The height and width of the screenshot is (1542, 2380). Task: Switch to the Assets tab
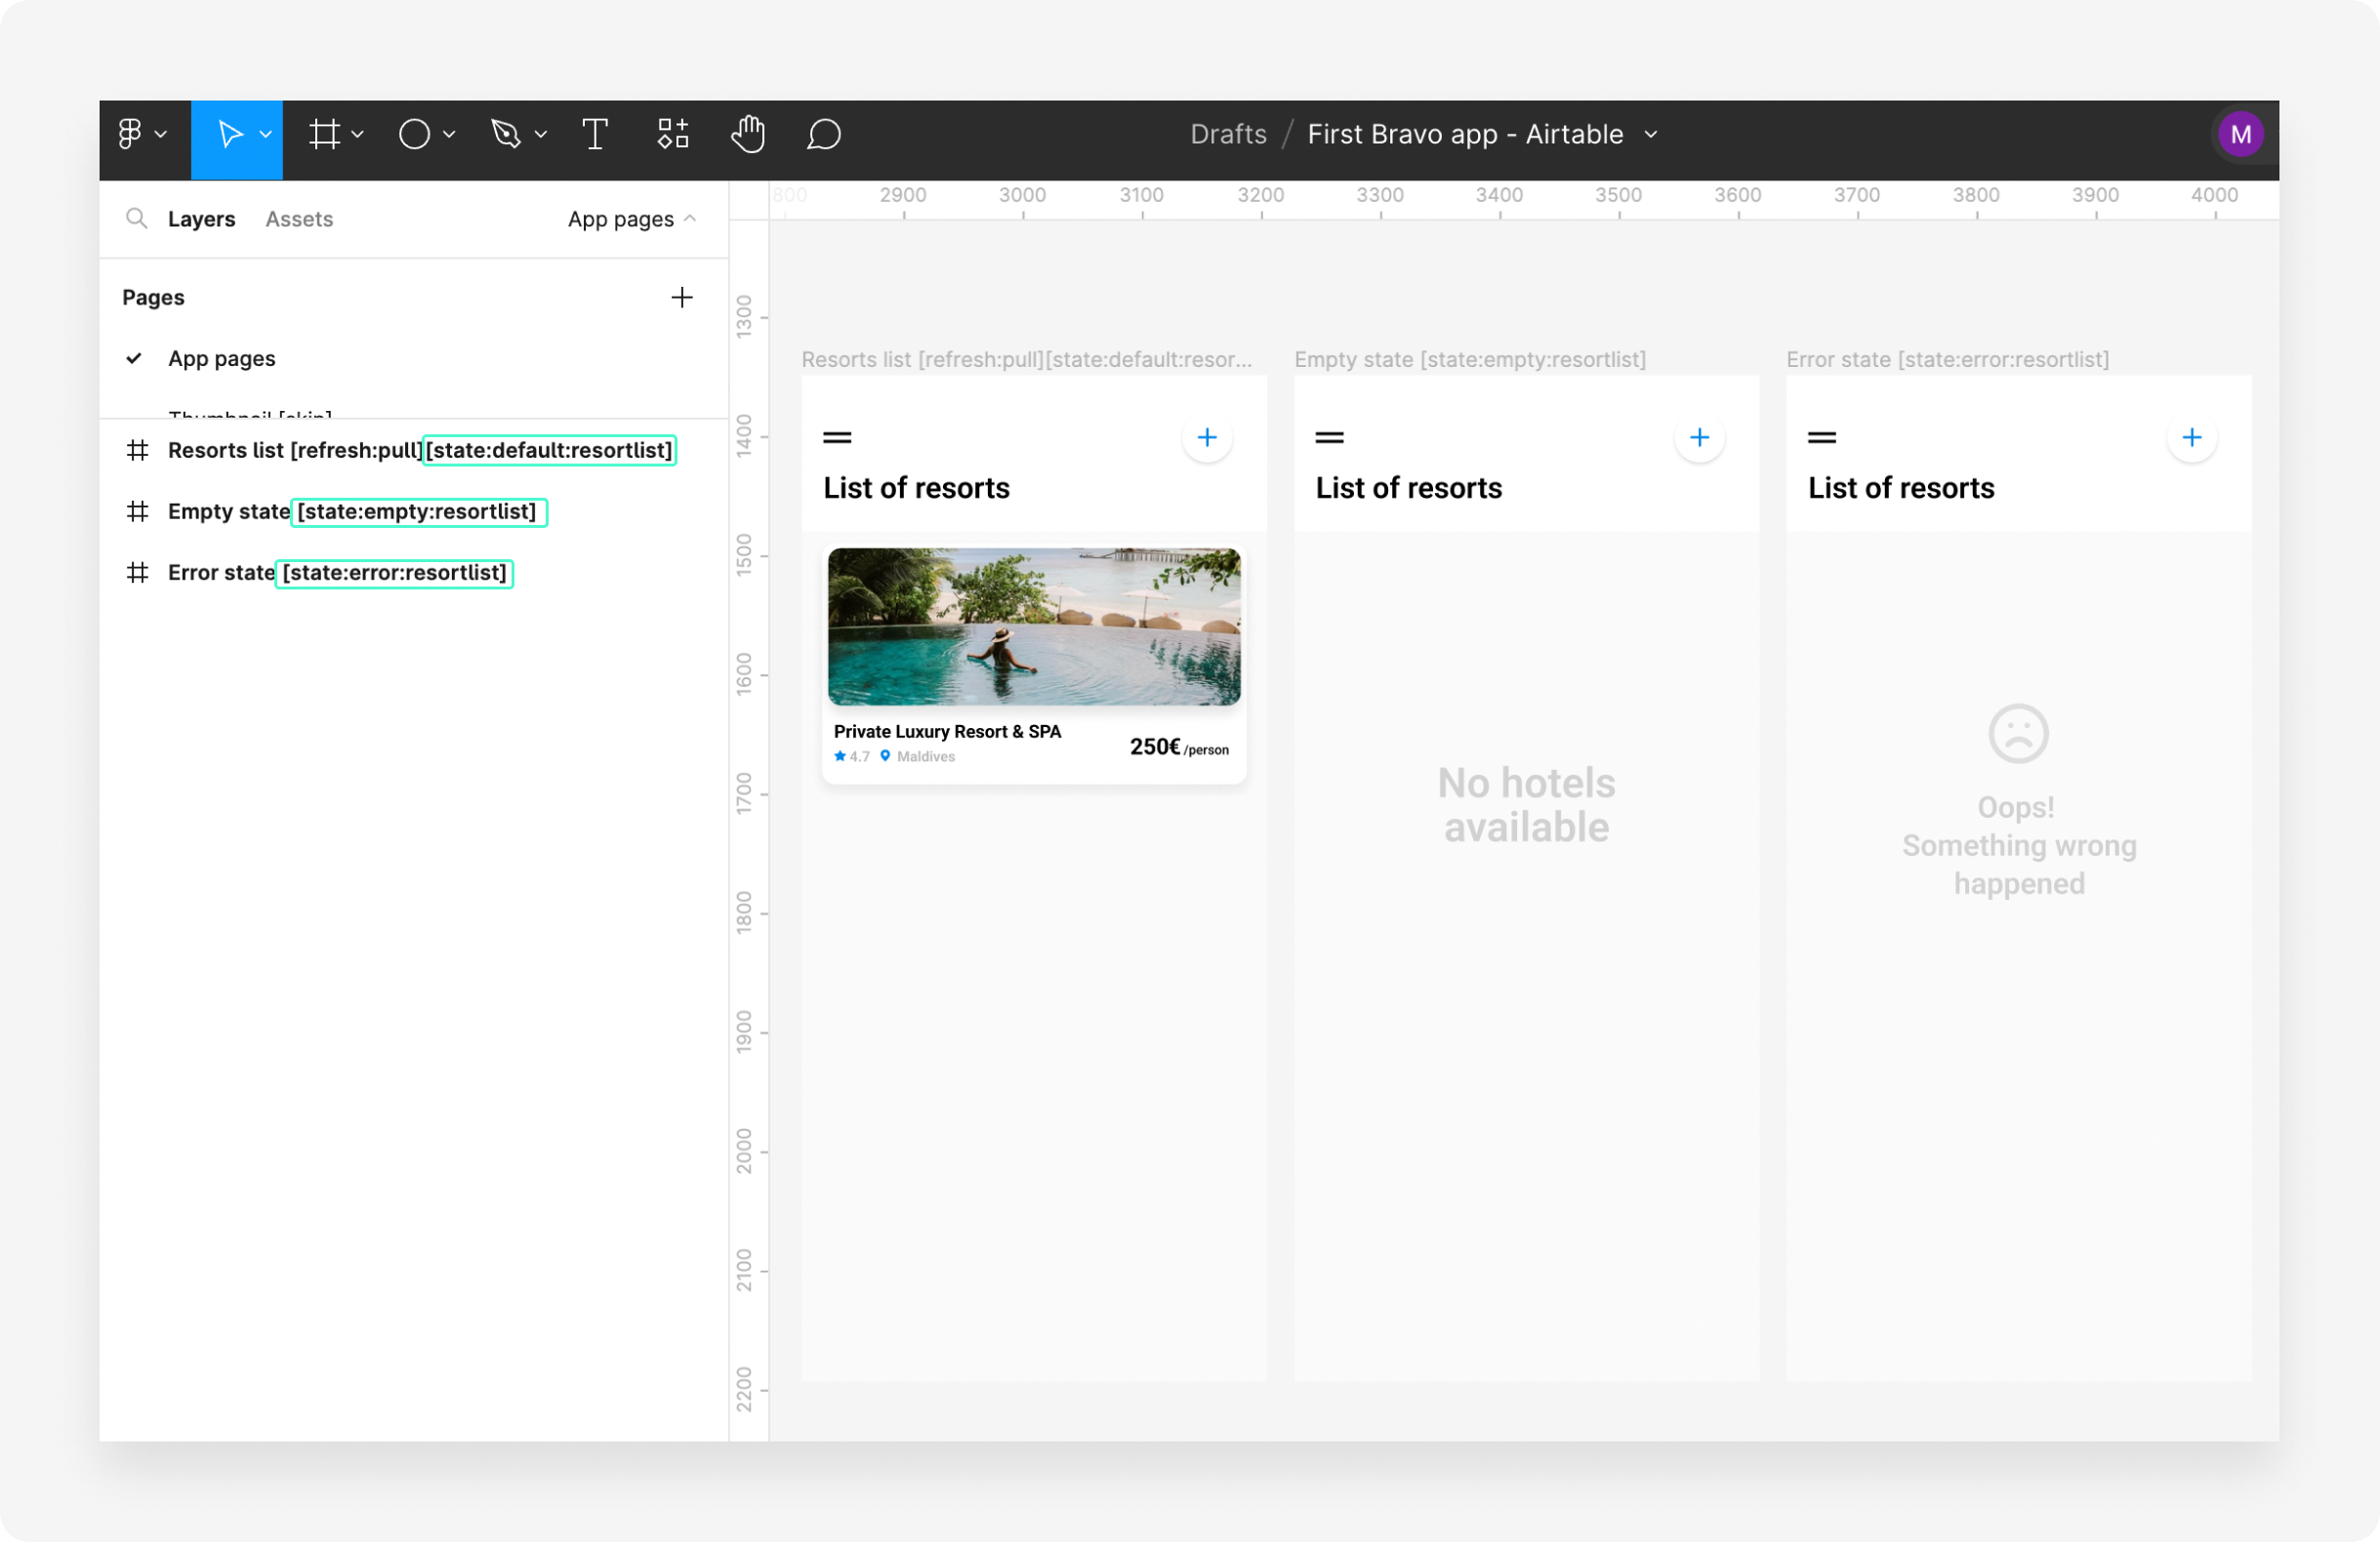click(299, 219)
